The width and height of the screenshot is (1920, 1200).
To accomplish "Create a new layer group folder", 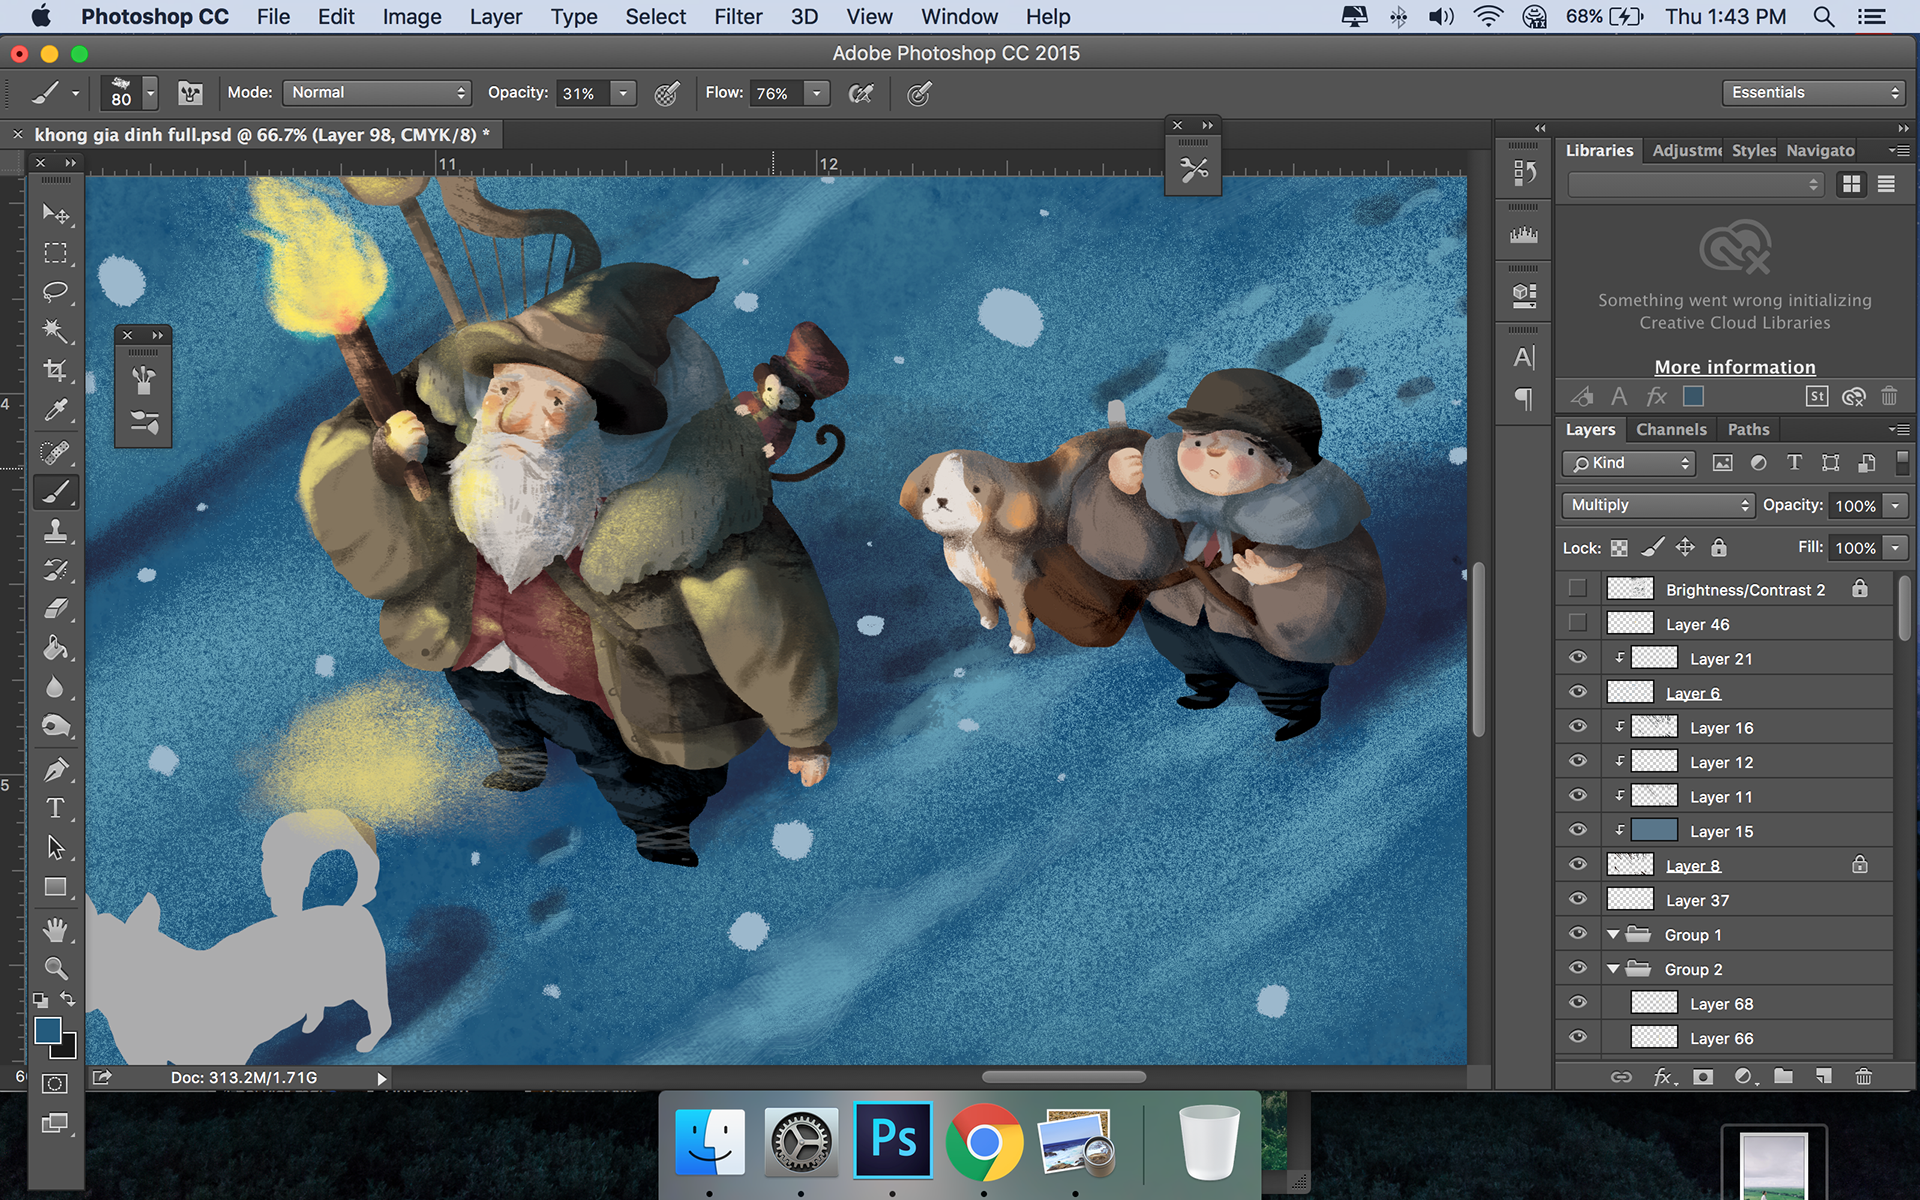I will click(x=1783, y=1077).
